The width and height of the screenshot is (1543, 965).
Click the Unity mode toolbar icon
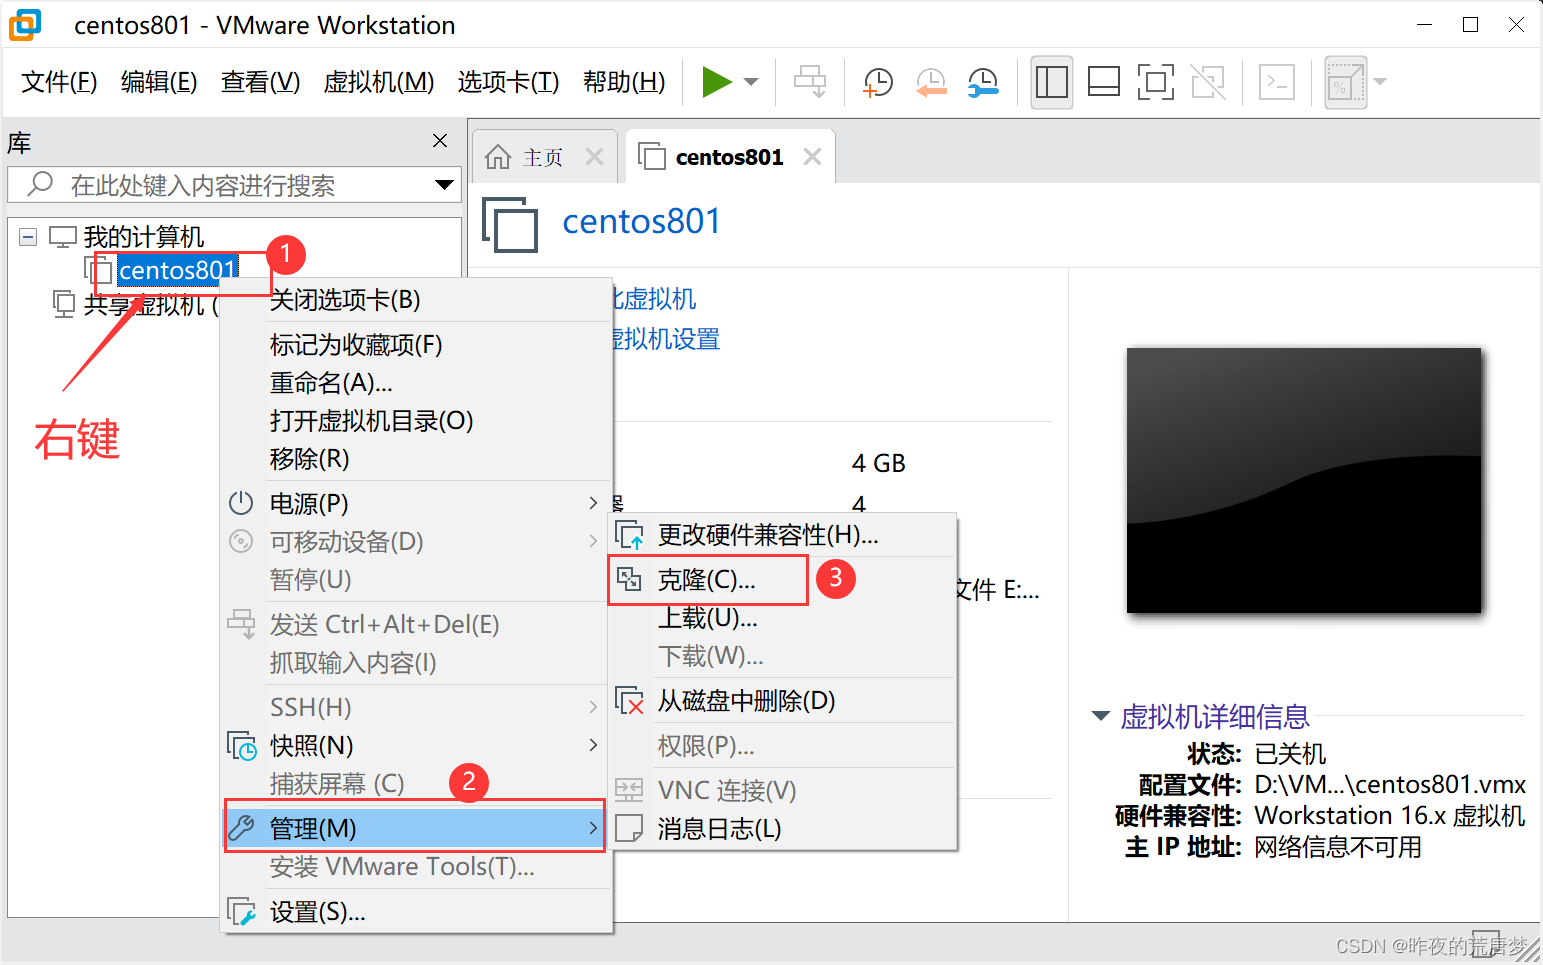tap(1208, 82)
